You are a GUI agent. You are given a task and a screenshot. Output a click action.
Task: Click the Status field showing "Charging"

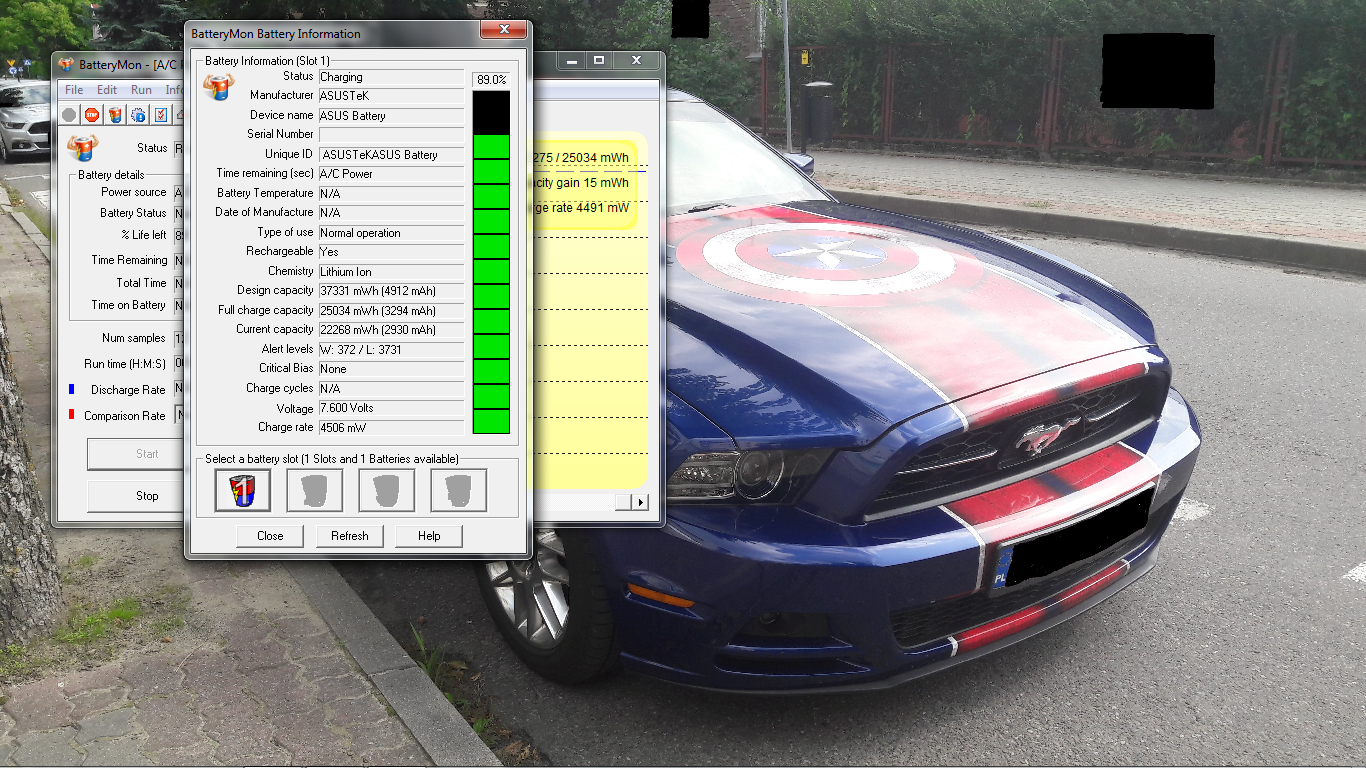(391, 77)
